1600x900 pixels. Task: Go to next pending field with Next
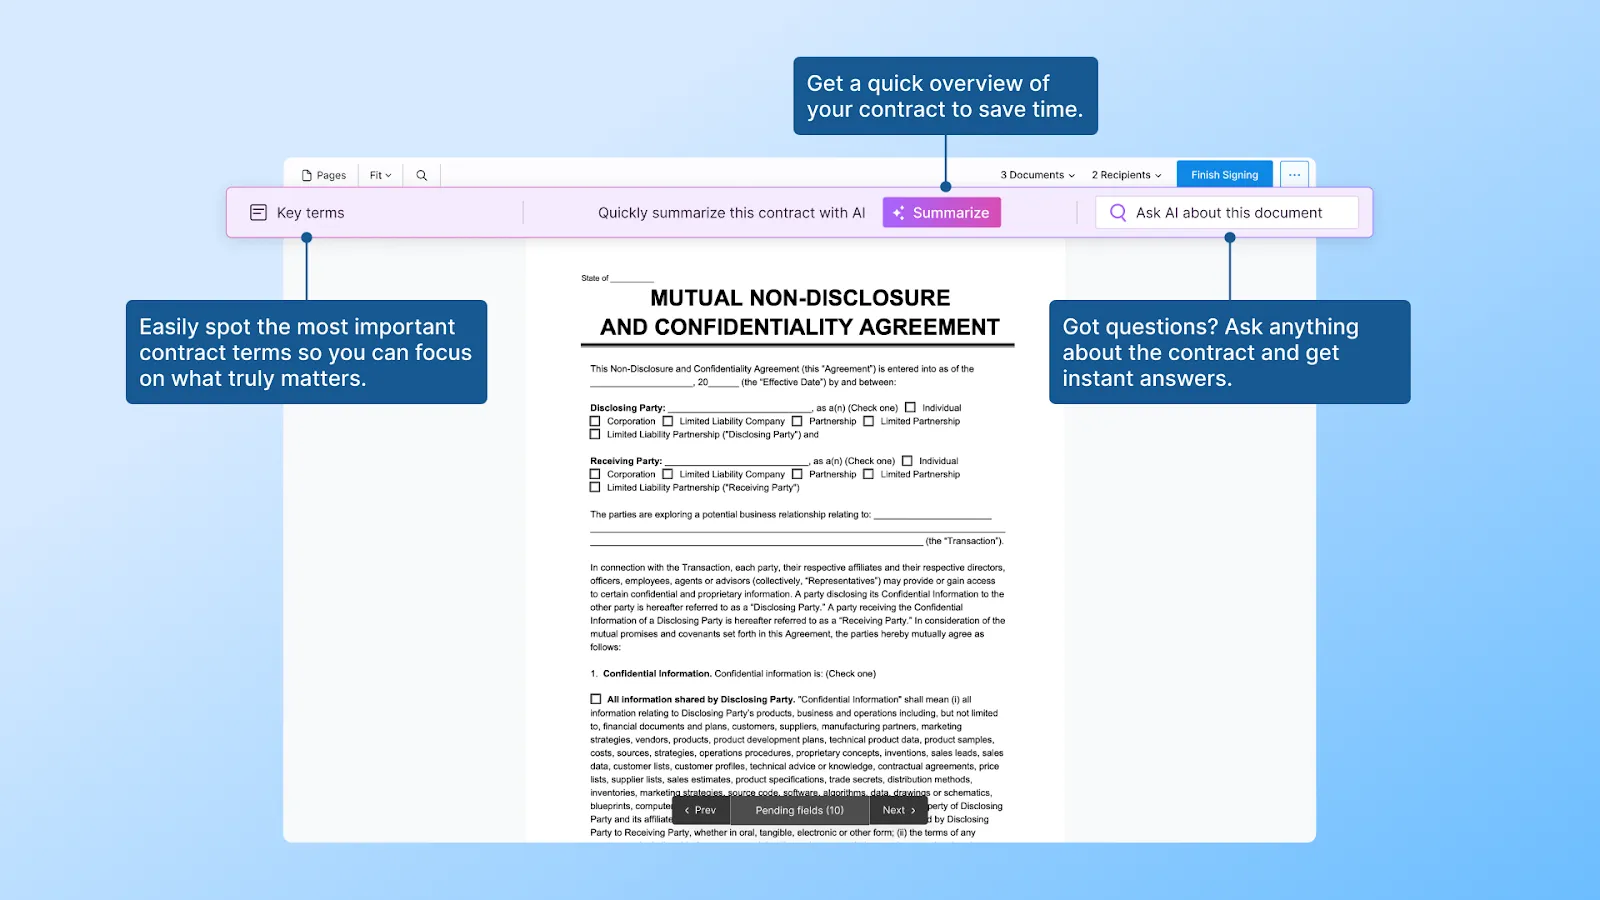898,810
